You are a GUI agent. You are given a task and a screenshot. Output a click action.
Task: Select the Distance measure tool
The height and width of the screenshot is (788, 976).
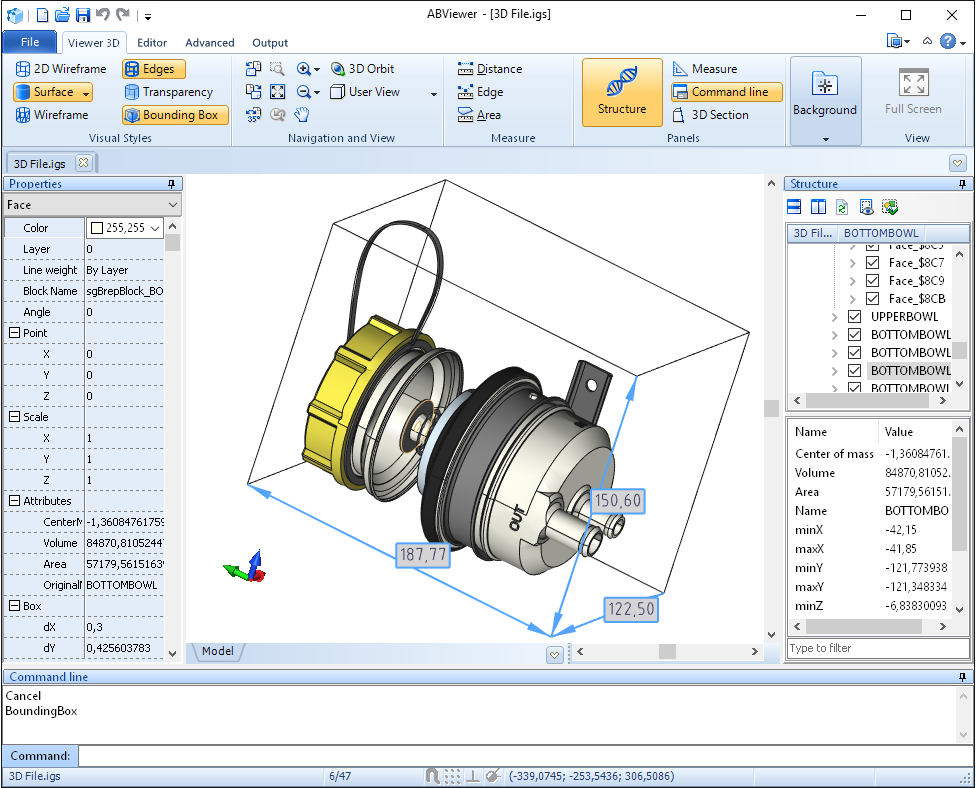click(x=490, y=69)
